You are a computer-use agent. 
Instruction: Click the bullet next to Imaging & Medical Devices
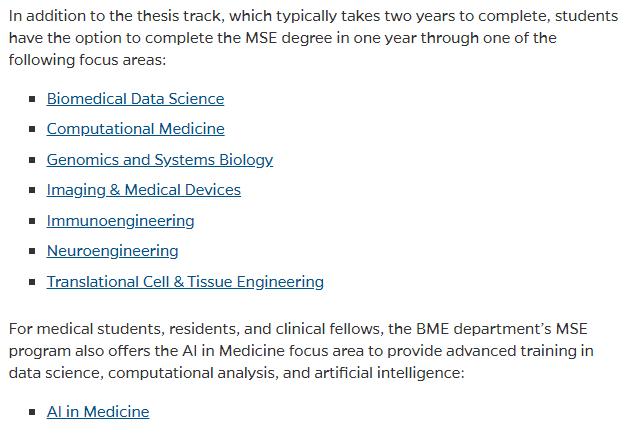[32, 190]
